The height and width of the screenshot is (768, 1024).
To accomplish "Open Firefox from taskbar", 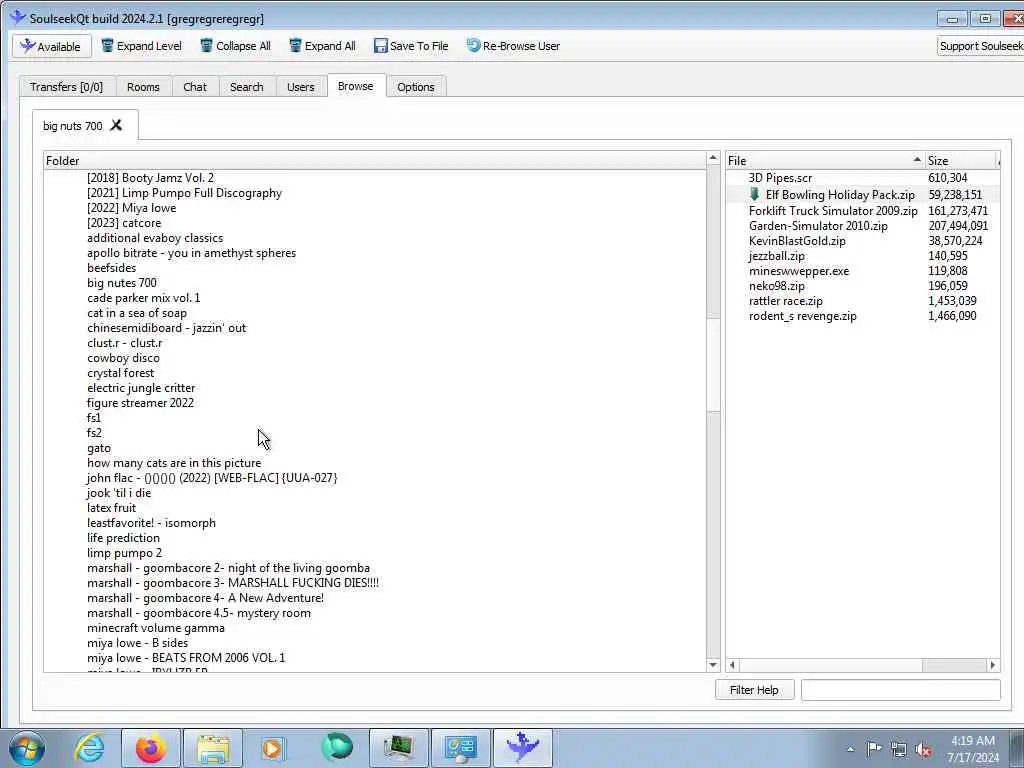I will 150,748.
